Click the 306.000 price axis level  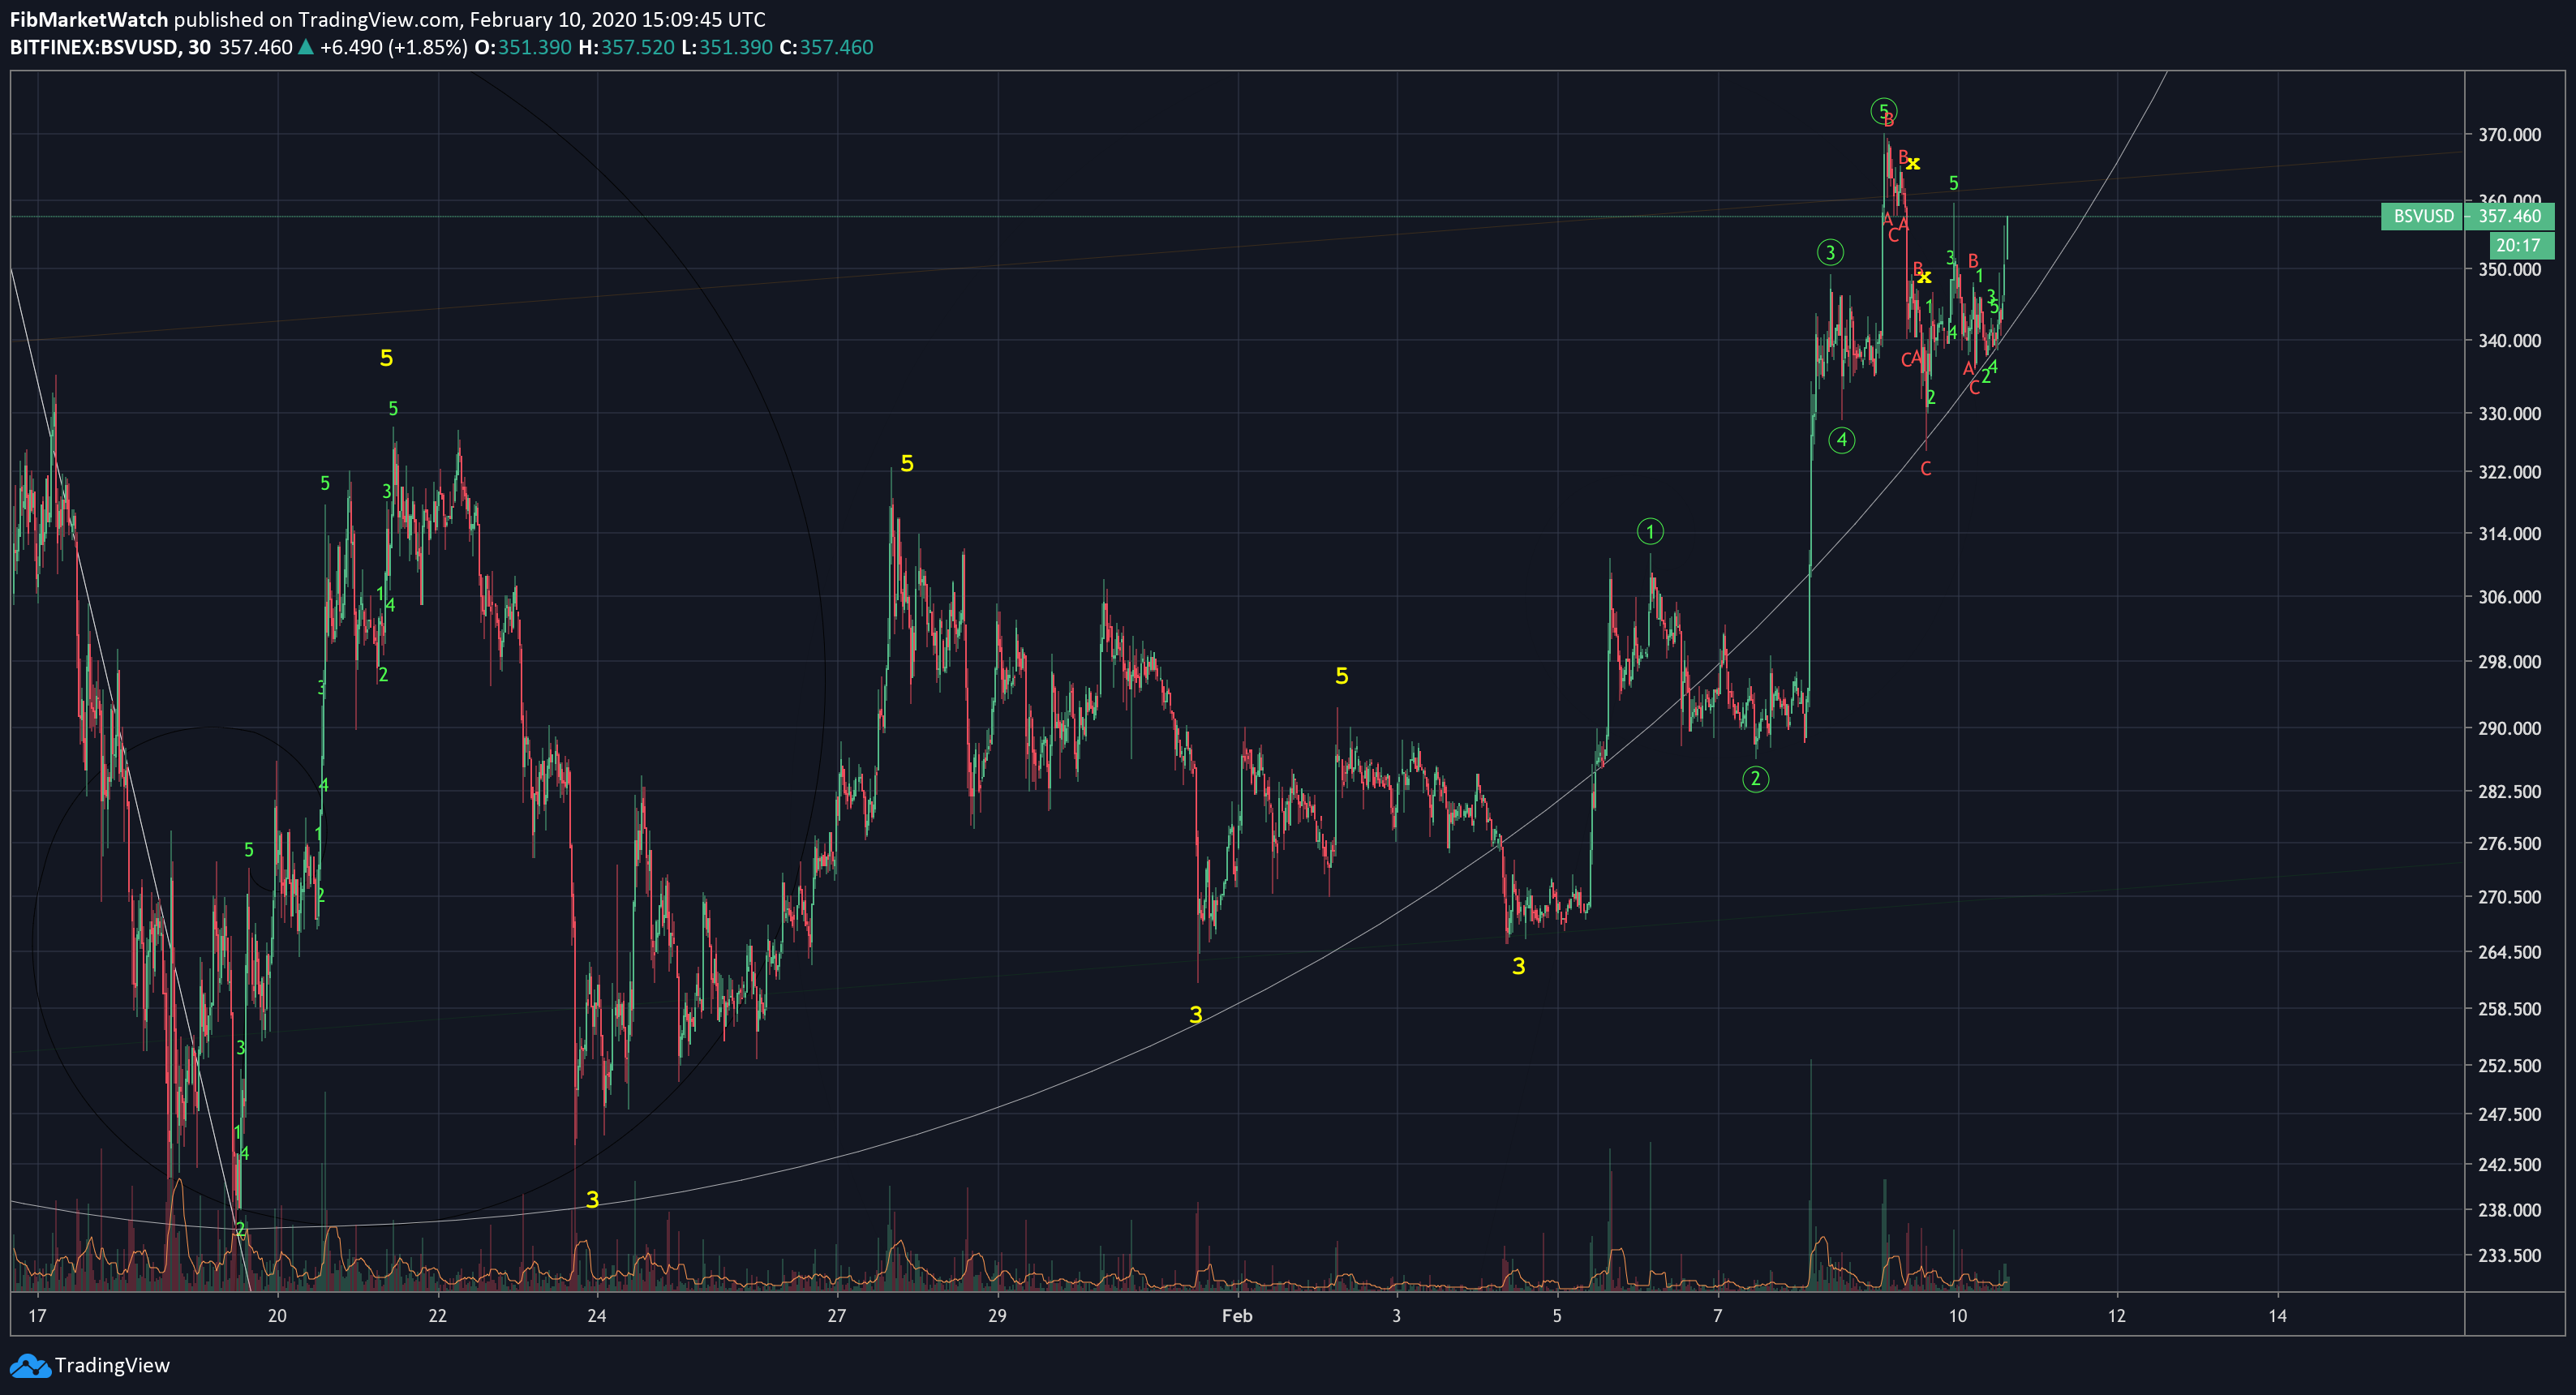2509,597
